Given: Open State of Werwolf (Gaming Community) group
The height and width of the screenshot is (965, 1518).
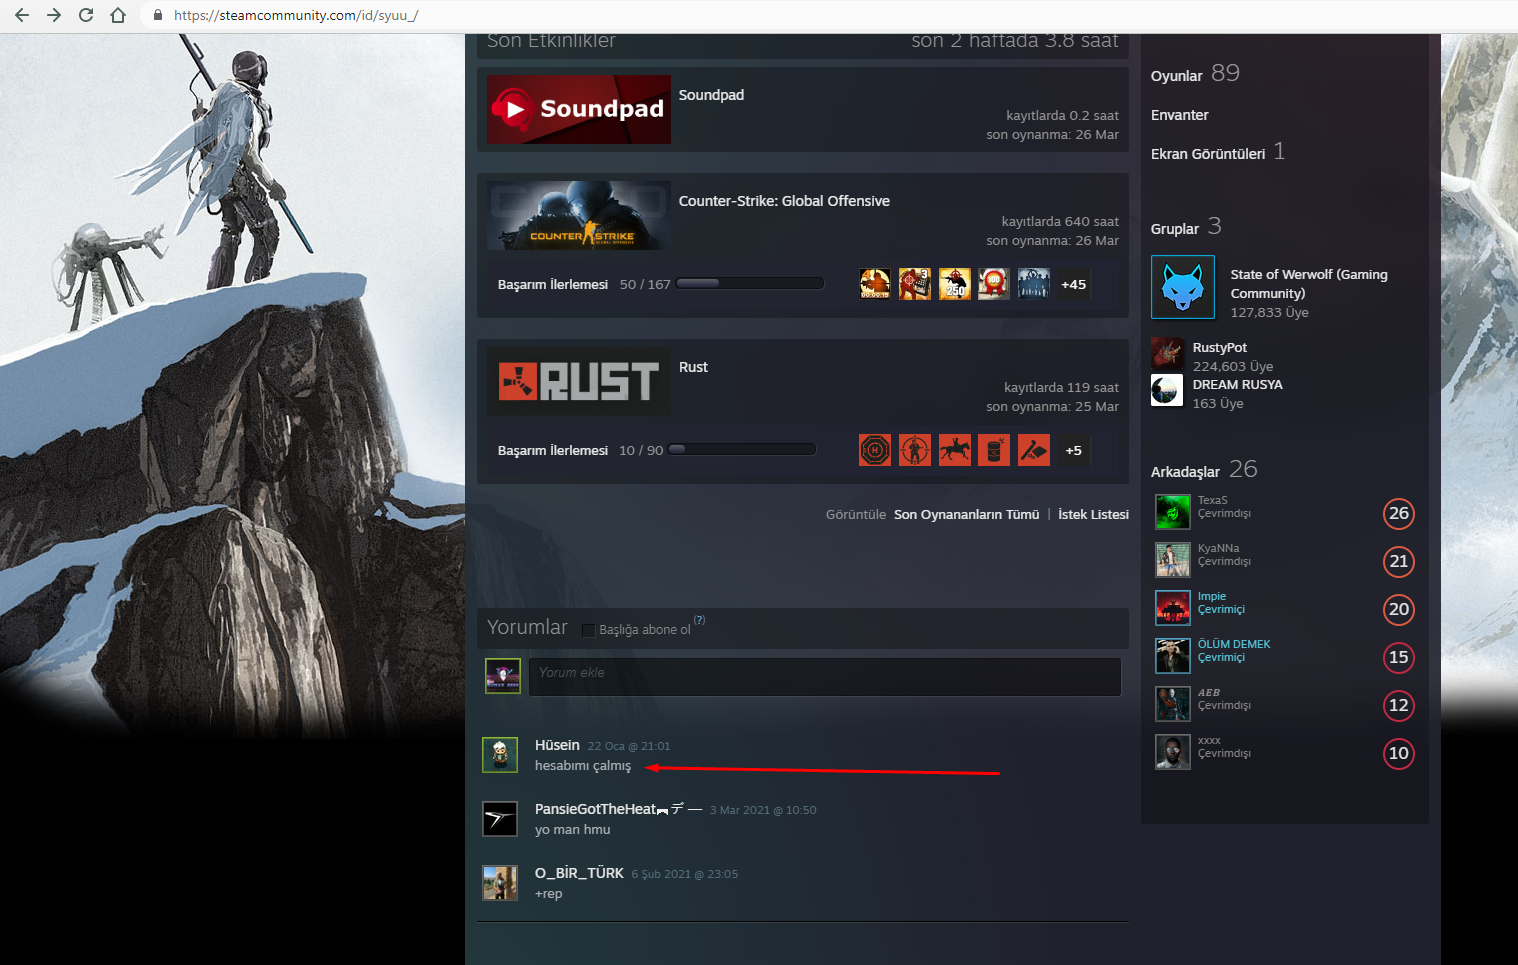Looking at the screenshot, I should click(x=1309, y=284).
